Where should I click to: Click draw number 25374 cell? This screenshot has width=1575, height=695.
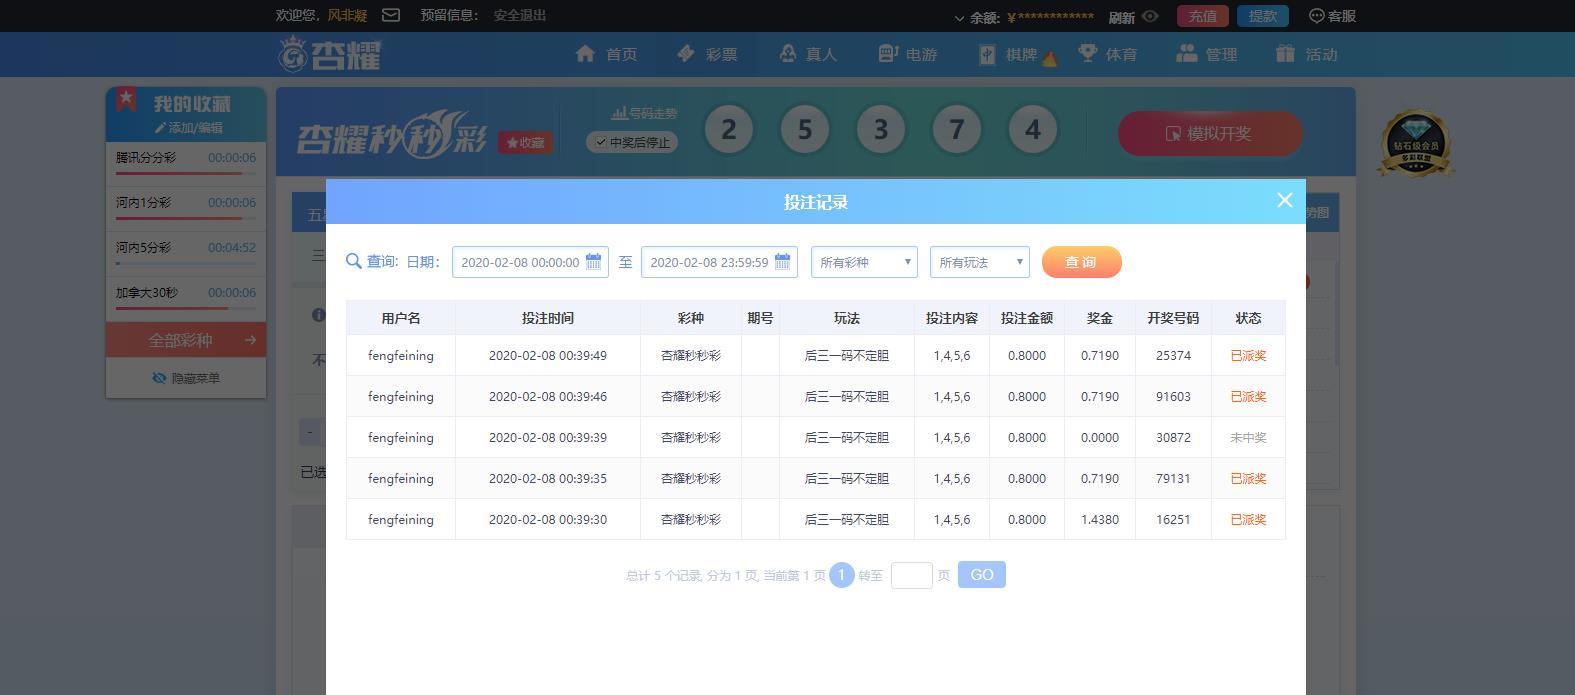(x=1173, y=355)
